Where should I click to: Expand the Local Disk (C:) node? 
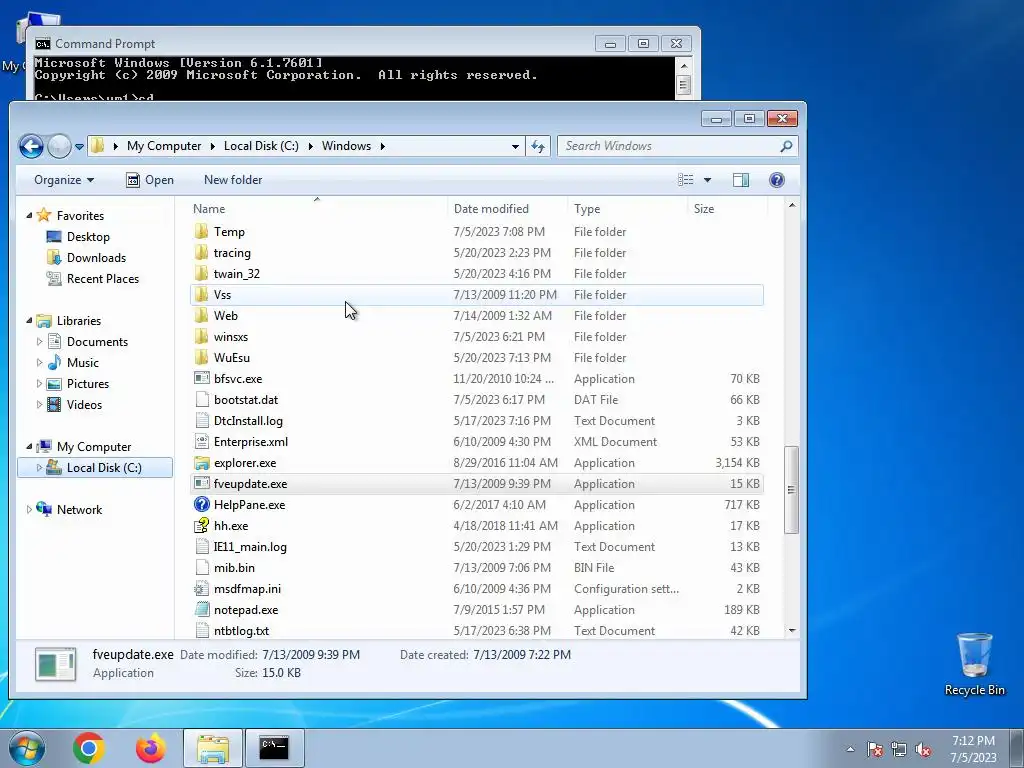[39, 468]
